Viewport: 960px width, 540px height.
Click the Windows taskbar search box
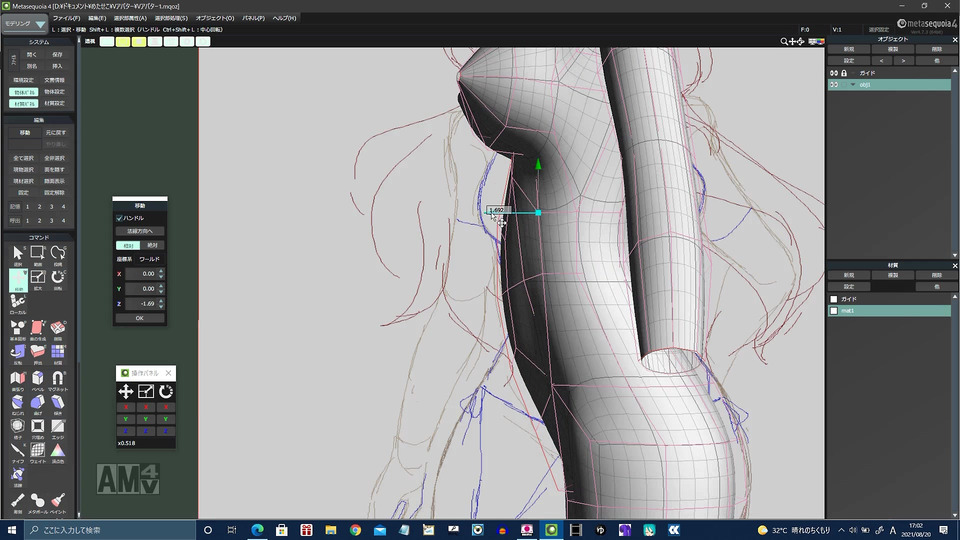[100, 529]
